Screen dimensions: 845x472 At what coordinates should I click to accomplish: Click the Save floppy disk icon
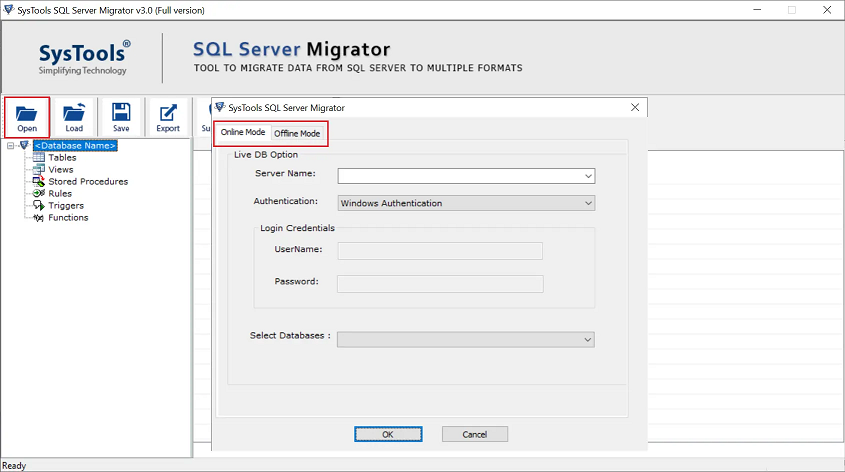pos(121,112)
